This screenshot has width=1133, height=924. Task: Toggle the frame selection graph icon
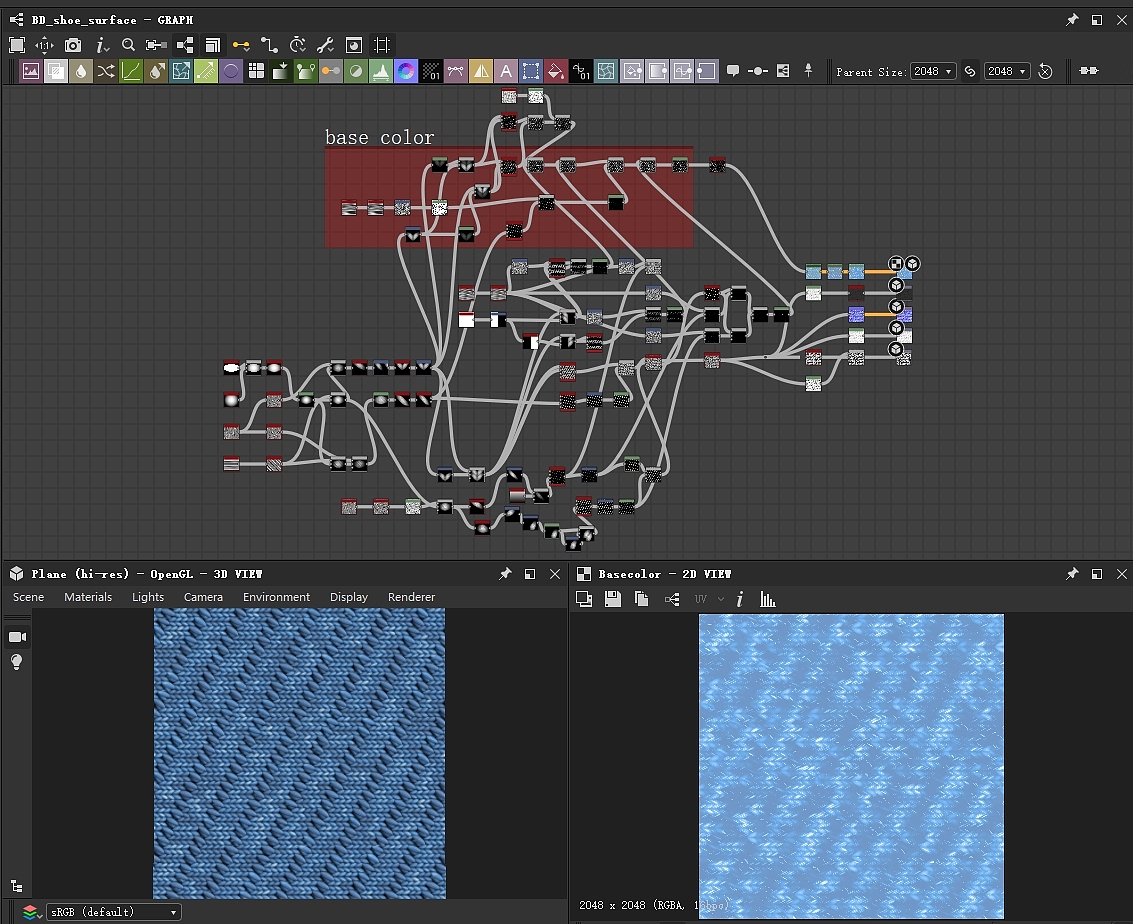click(x=382, y=46)
